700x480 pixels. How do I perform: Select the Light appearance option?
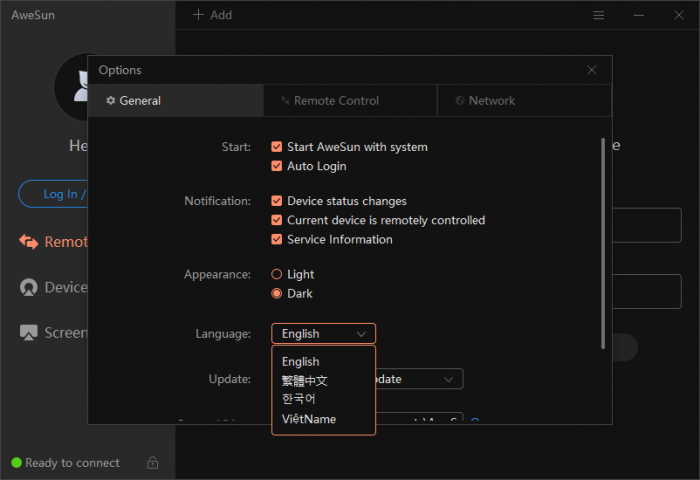[x=277, y=274]
